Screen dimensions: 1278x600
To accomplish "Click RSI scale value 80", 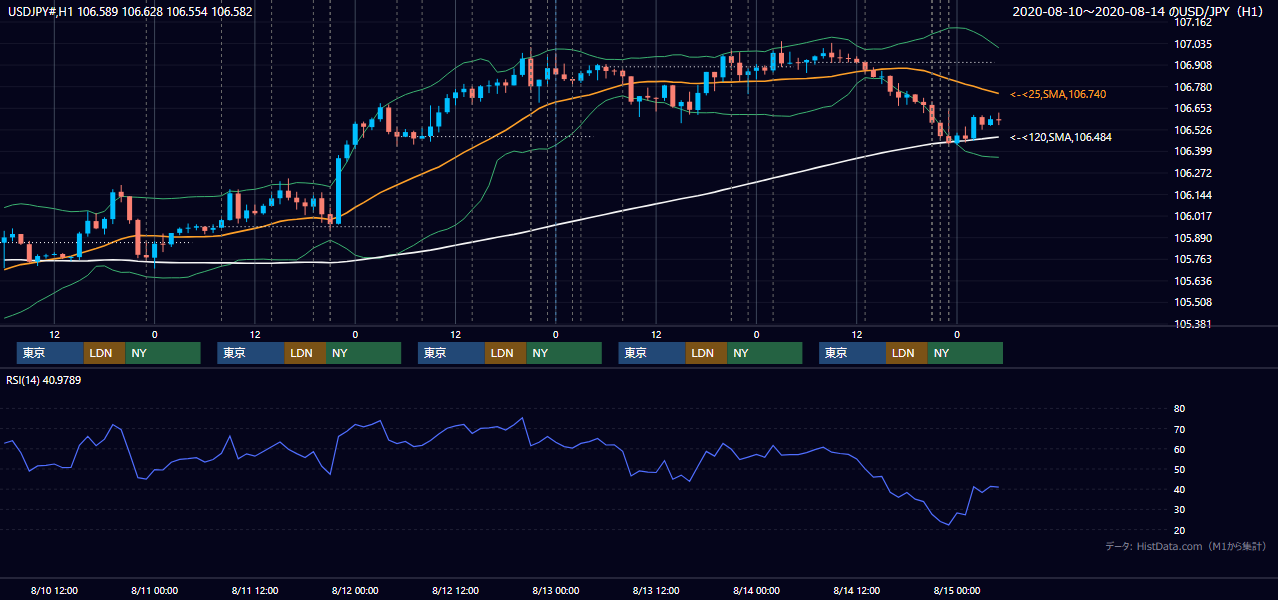I will (x=1179, y=409).
